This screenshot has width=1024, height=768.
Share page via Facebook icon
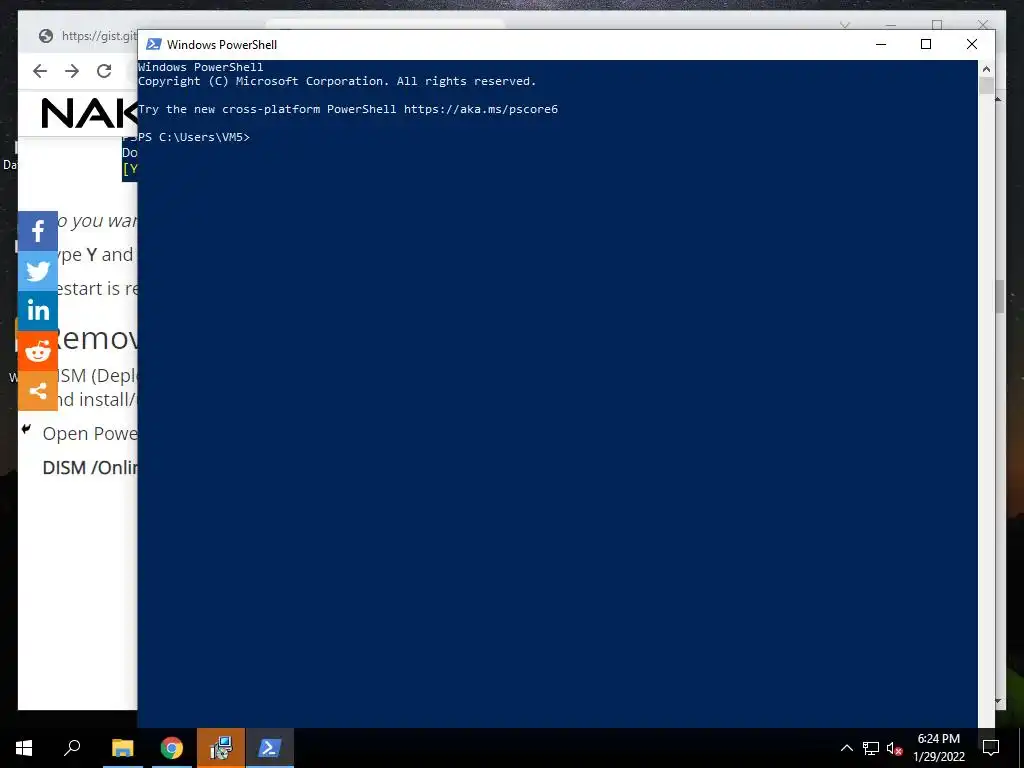point(38,231)
